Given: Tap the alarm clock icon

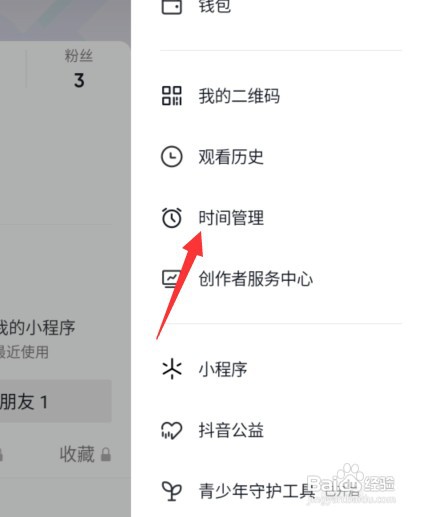Looking at the screenshot, I should click(x=172, y=218).
